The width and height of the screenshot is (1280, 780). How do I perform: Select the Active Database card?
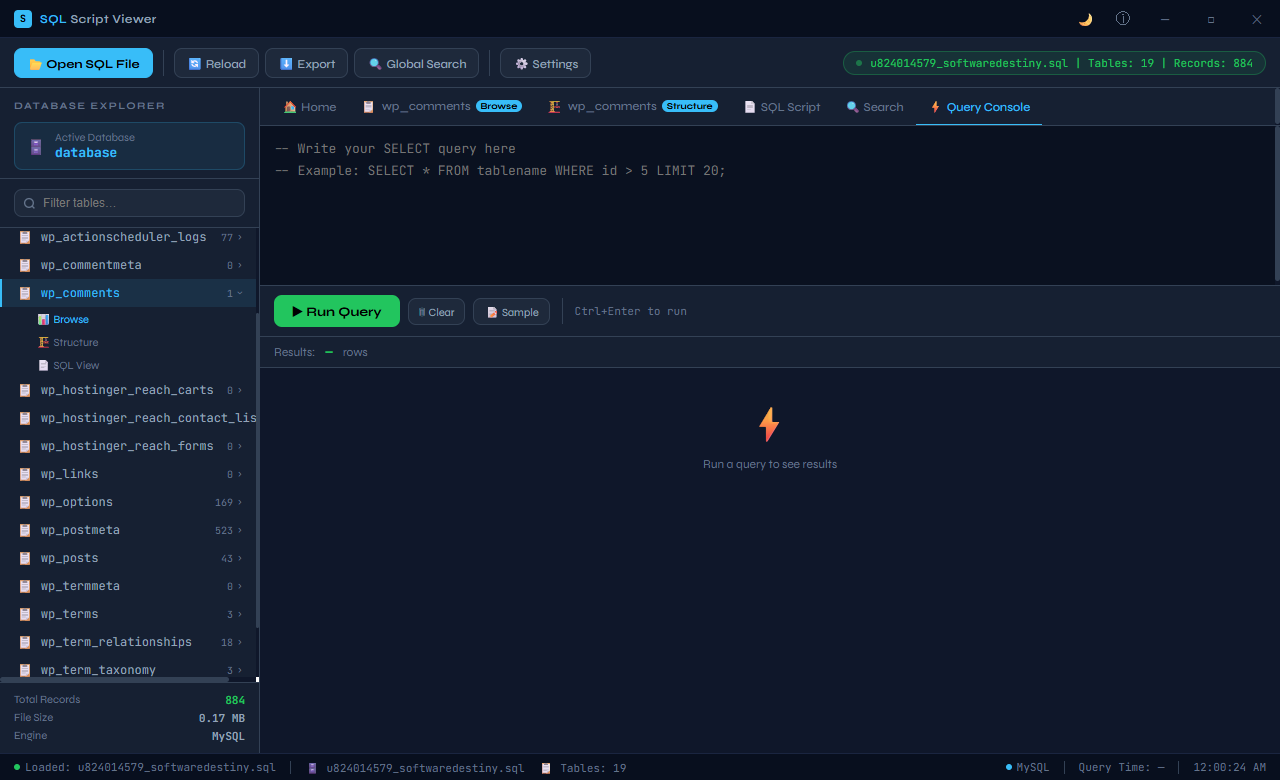click(129, 146)
